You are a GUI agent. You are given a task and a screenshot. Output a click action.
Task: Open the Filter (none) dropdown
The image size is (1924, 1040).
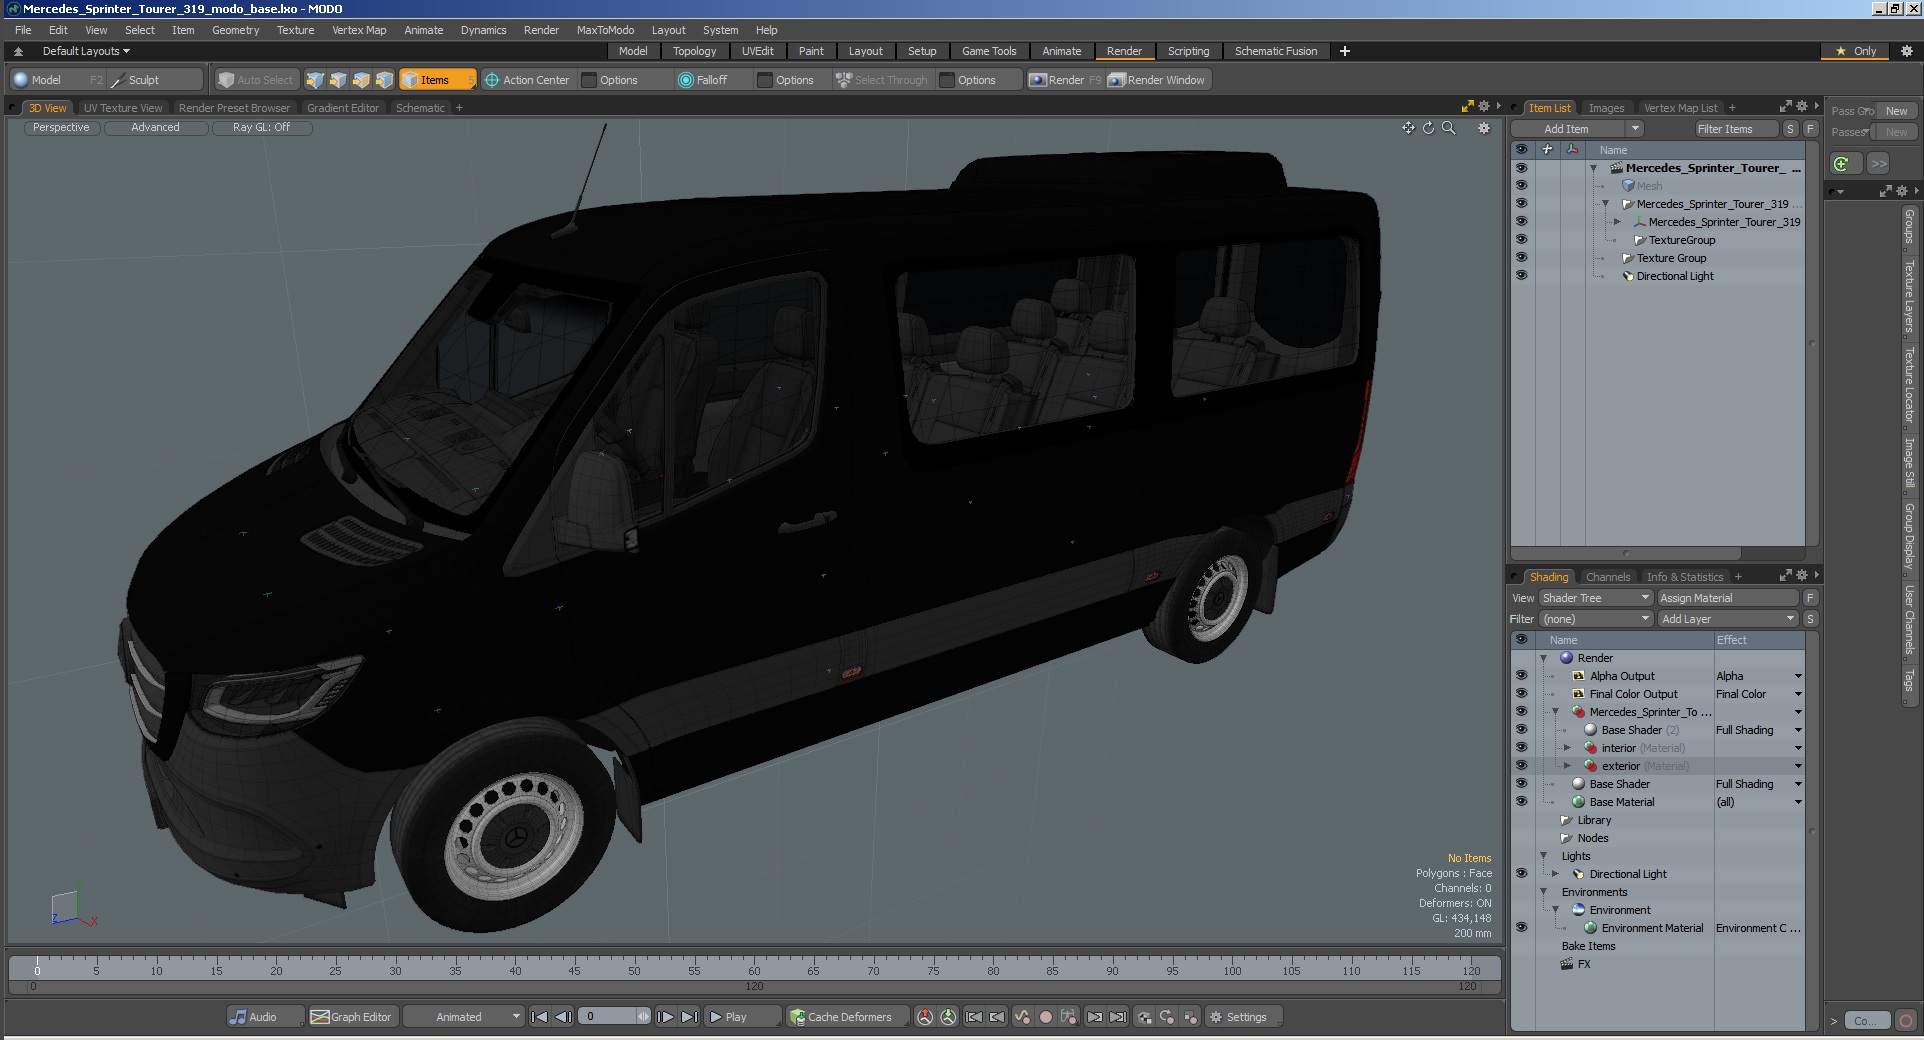pos(1596,619)
